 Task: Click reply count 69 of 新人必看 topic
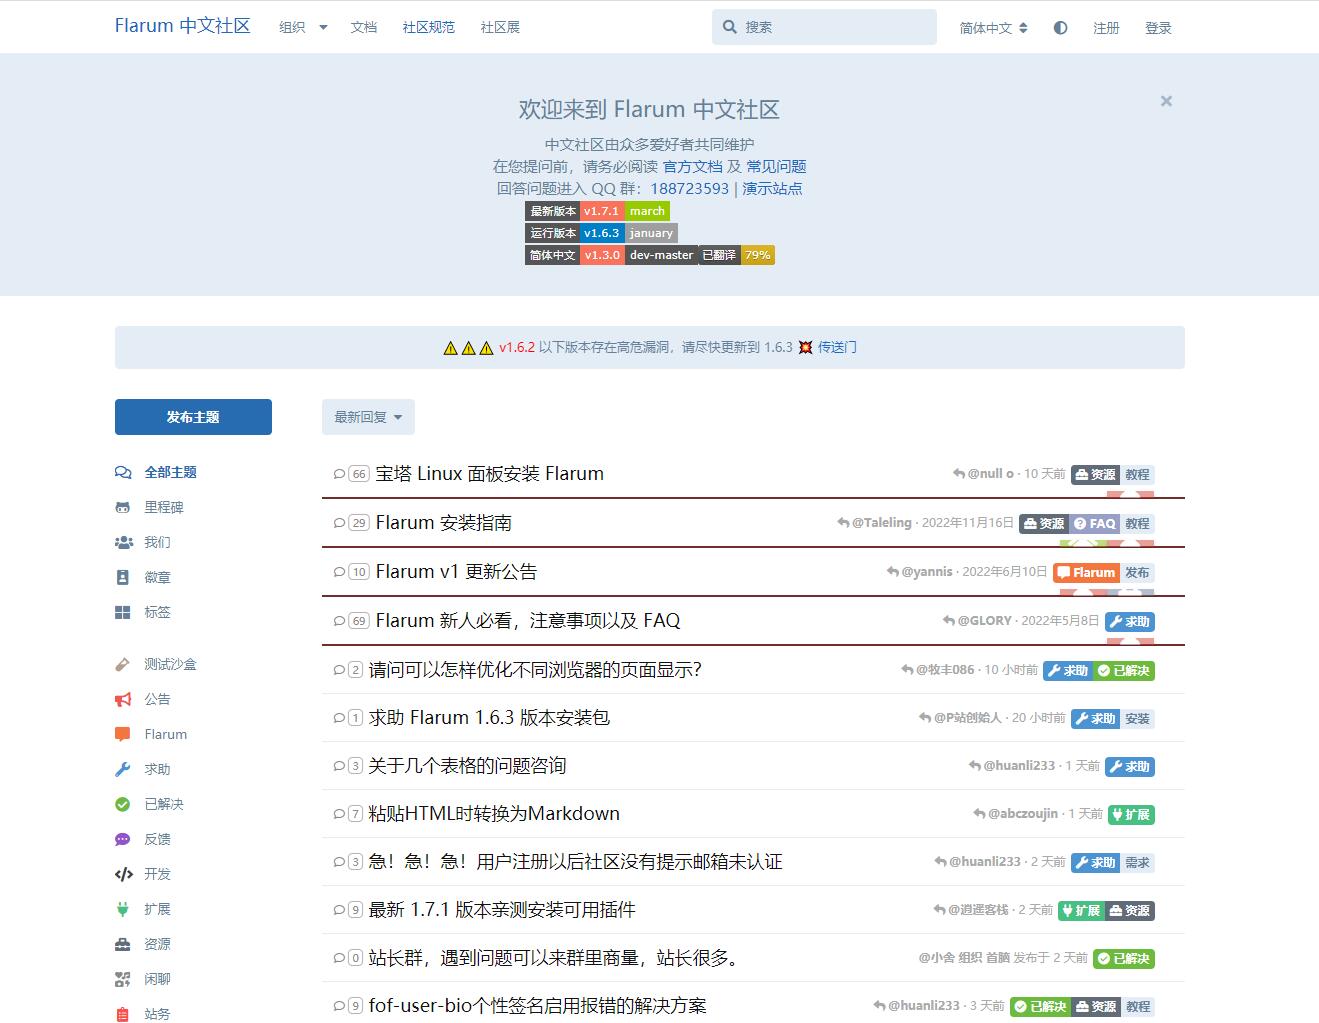coord(352,621)
